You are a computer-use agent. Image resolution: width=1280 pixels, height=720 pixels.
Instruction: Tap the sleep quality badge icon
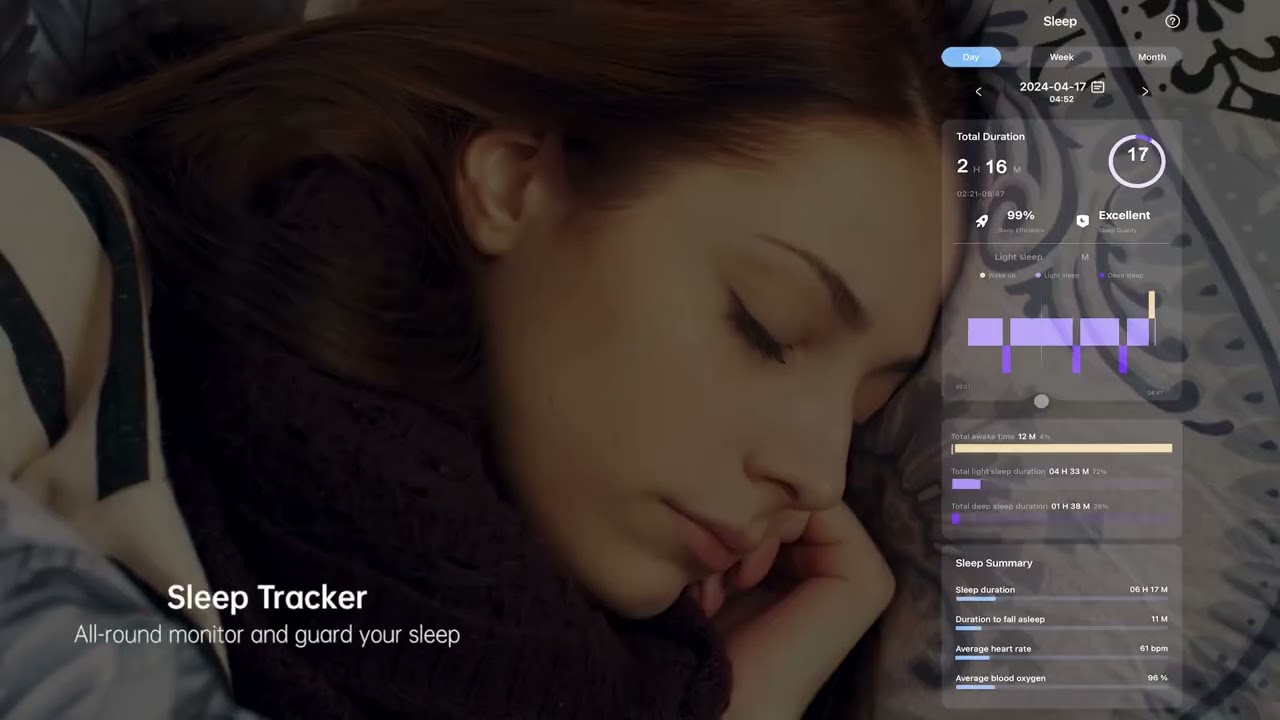tap(1082, 221)
